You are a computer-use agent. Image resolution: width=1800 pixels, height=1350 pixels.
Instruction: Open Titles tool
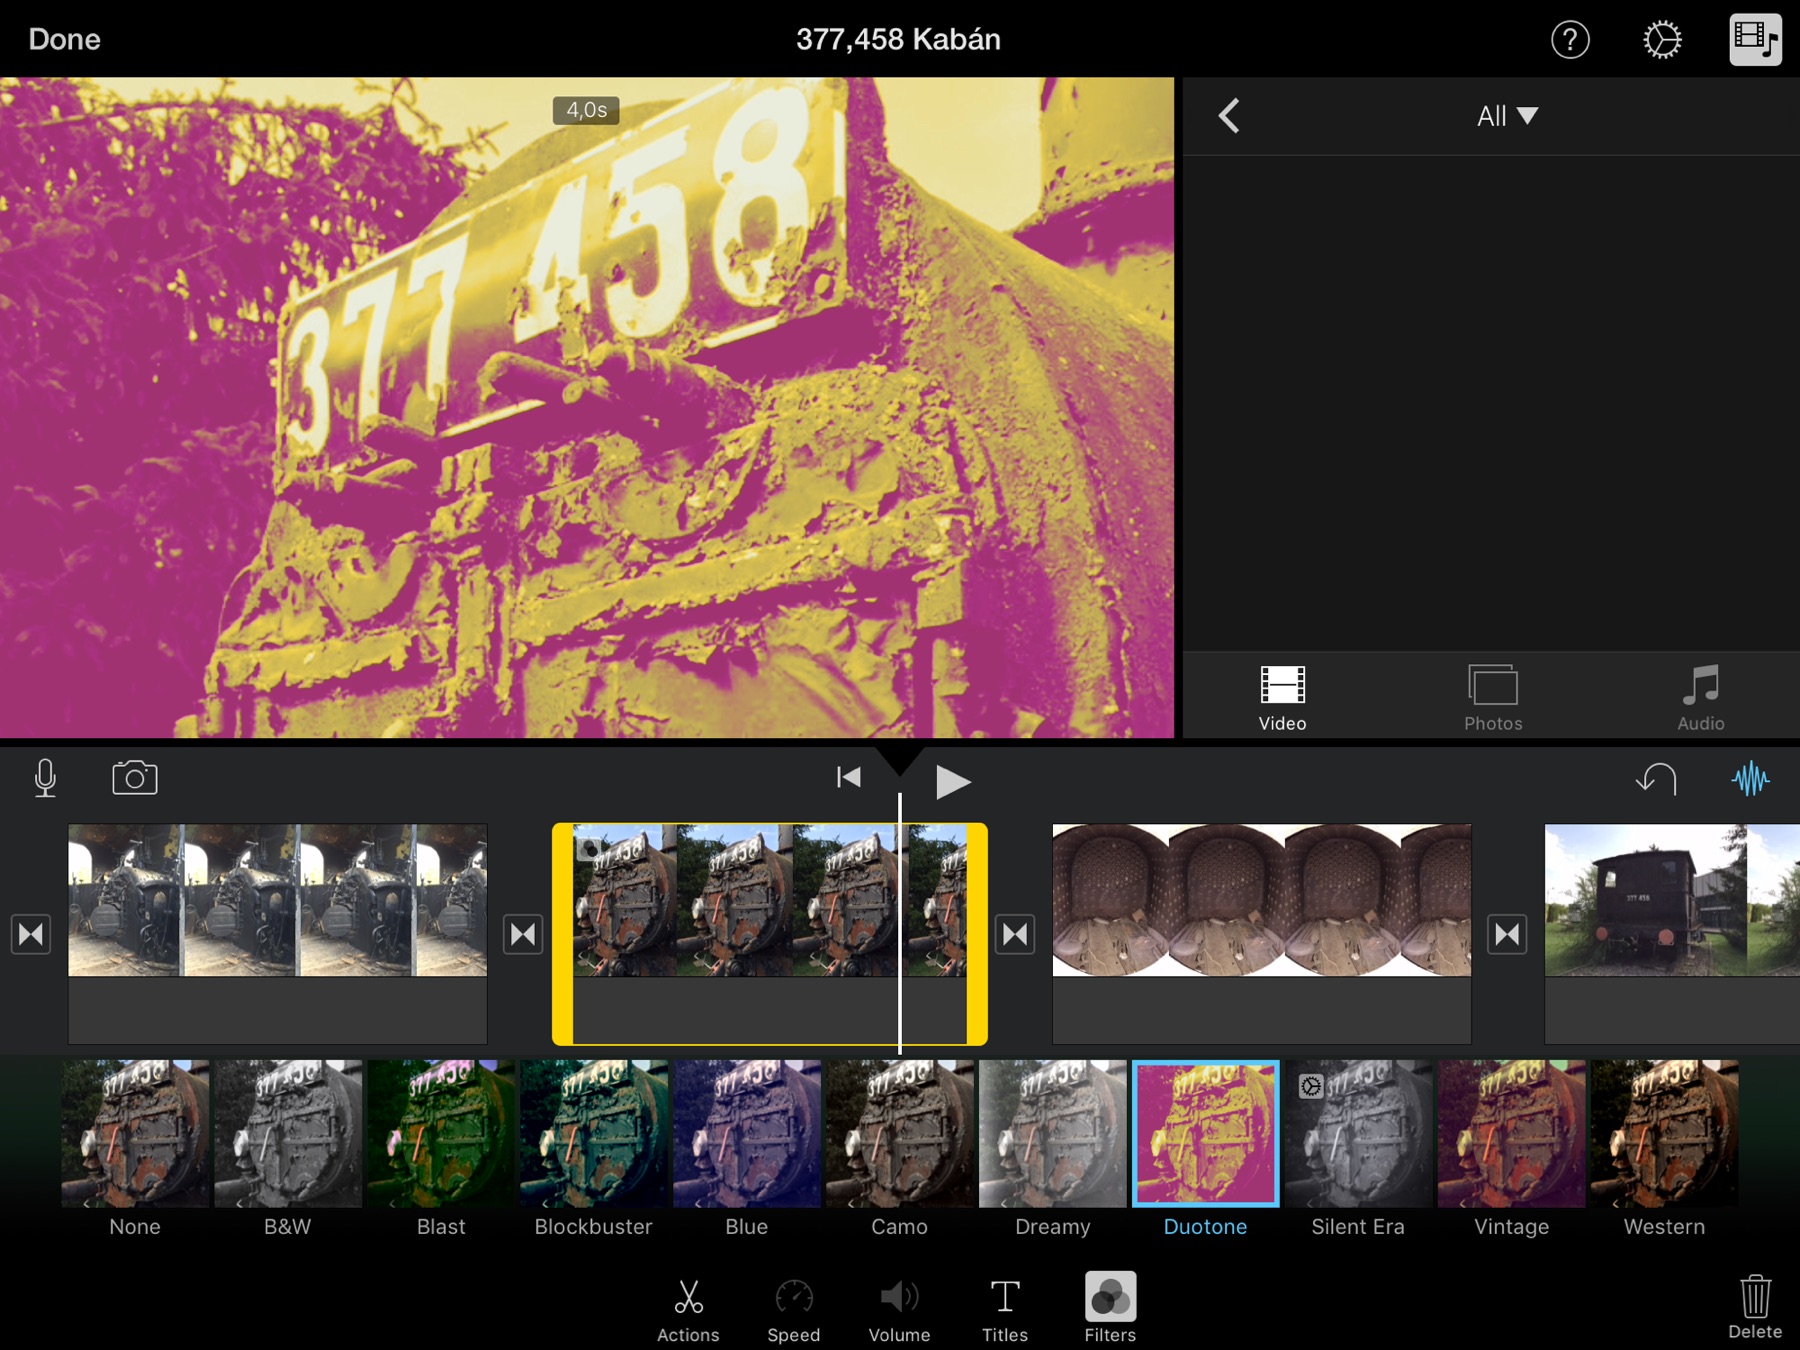1005,1310
